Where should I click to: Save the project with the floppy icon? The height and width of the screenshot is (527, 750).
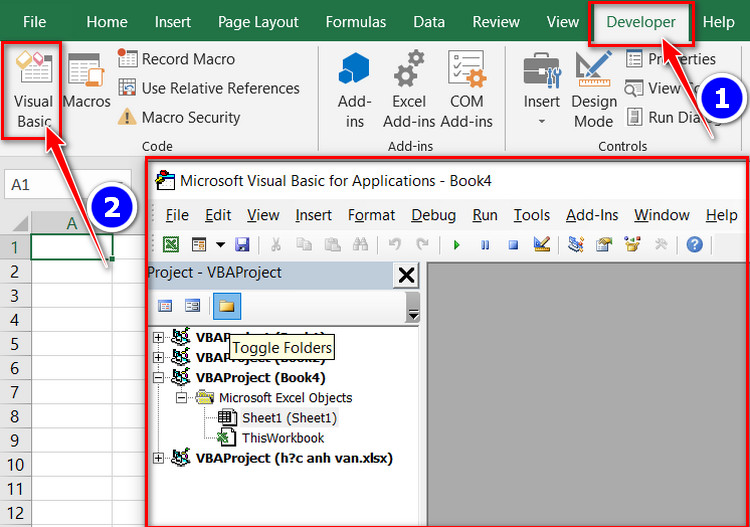(242, 245)
